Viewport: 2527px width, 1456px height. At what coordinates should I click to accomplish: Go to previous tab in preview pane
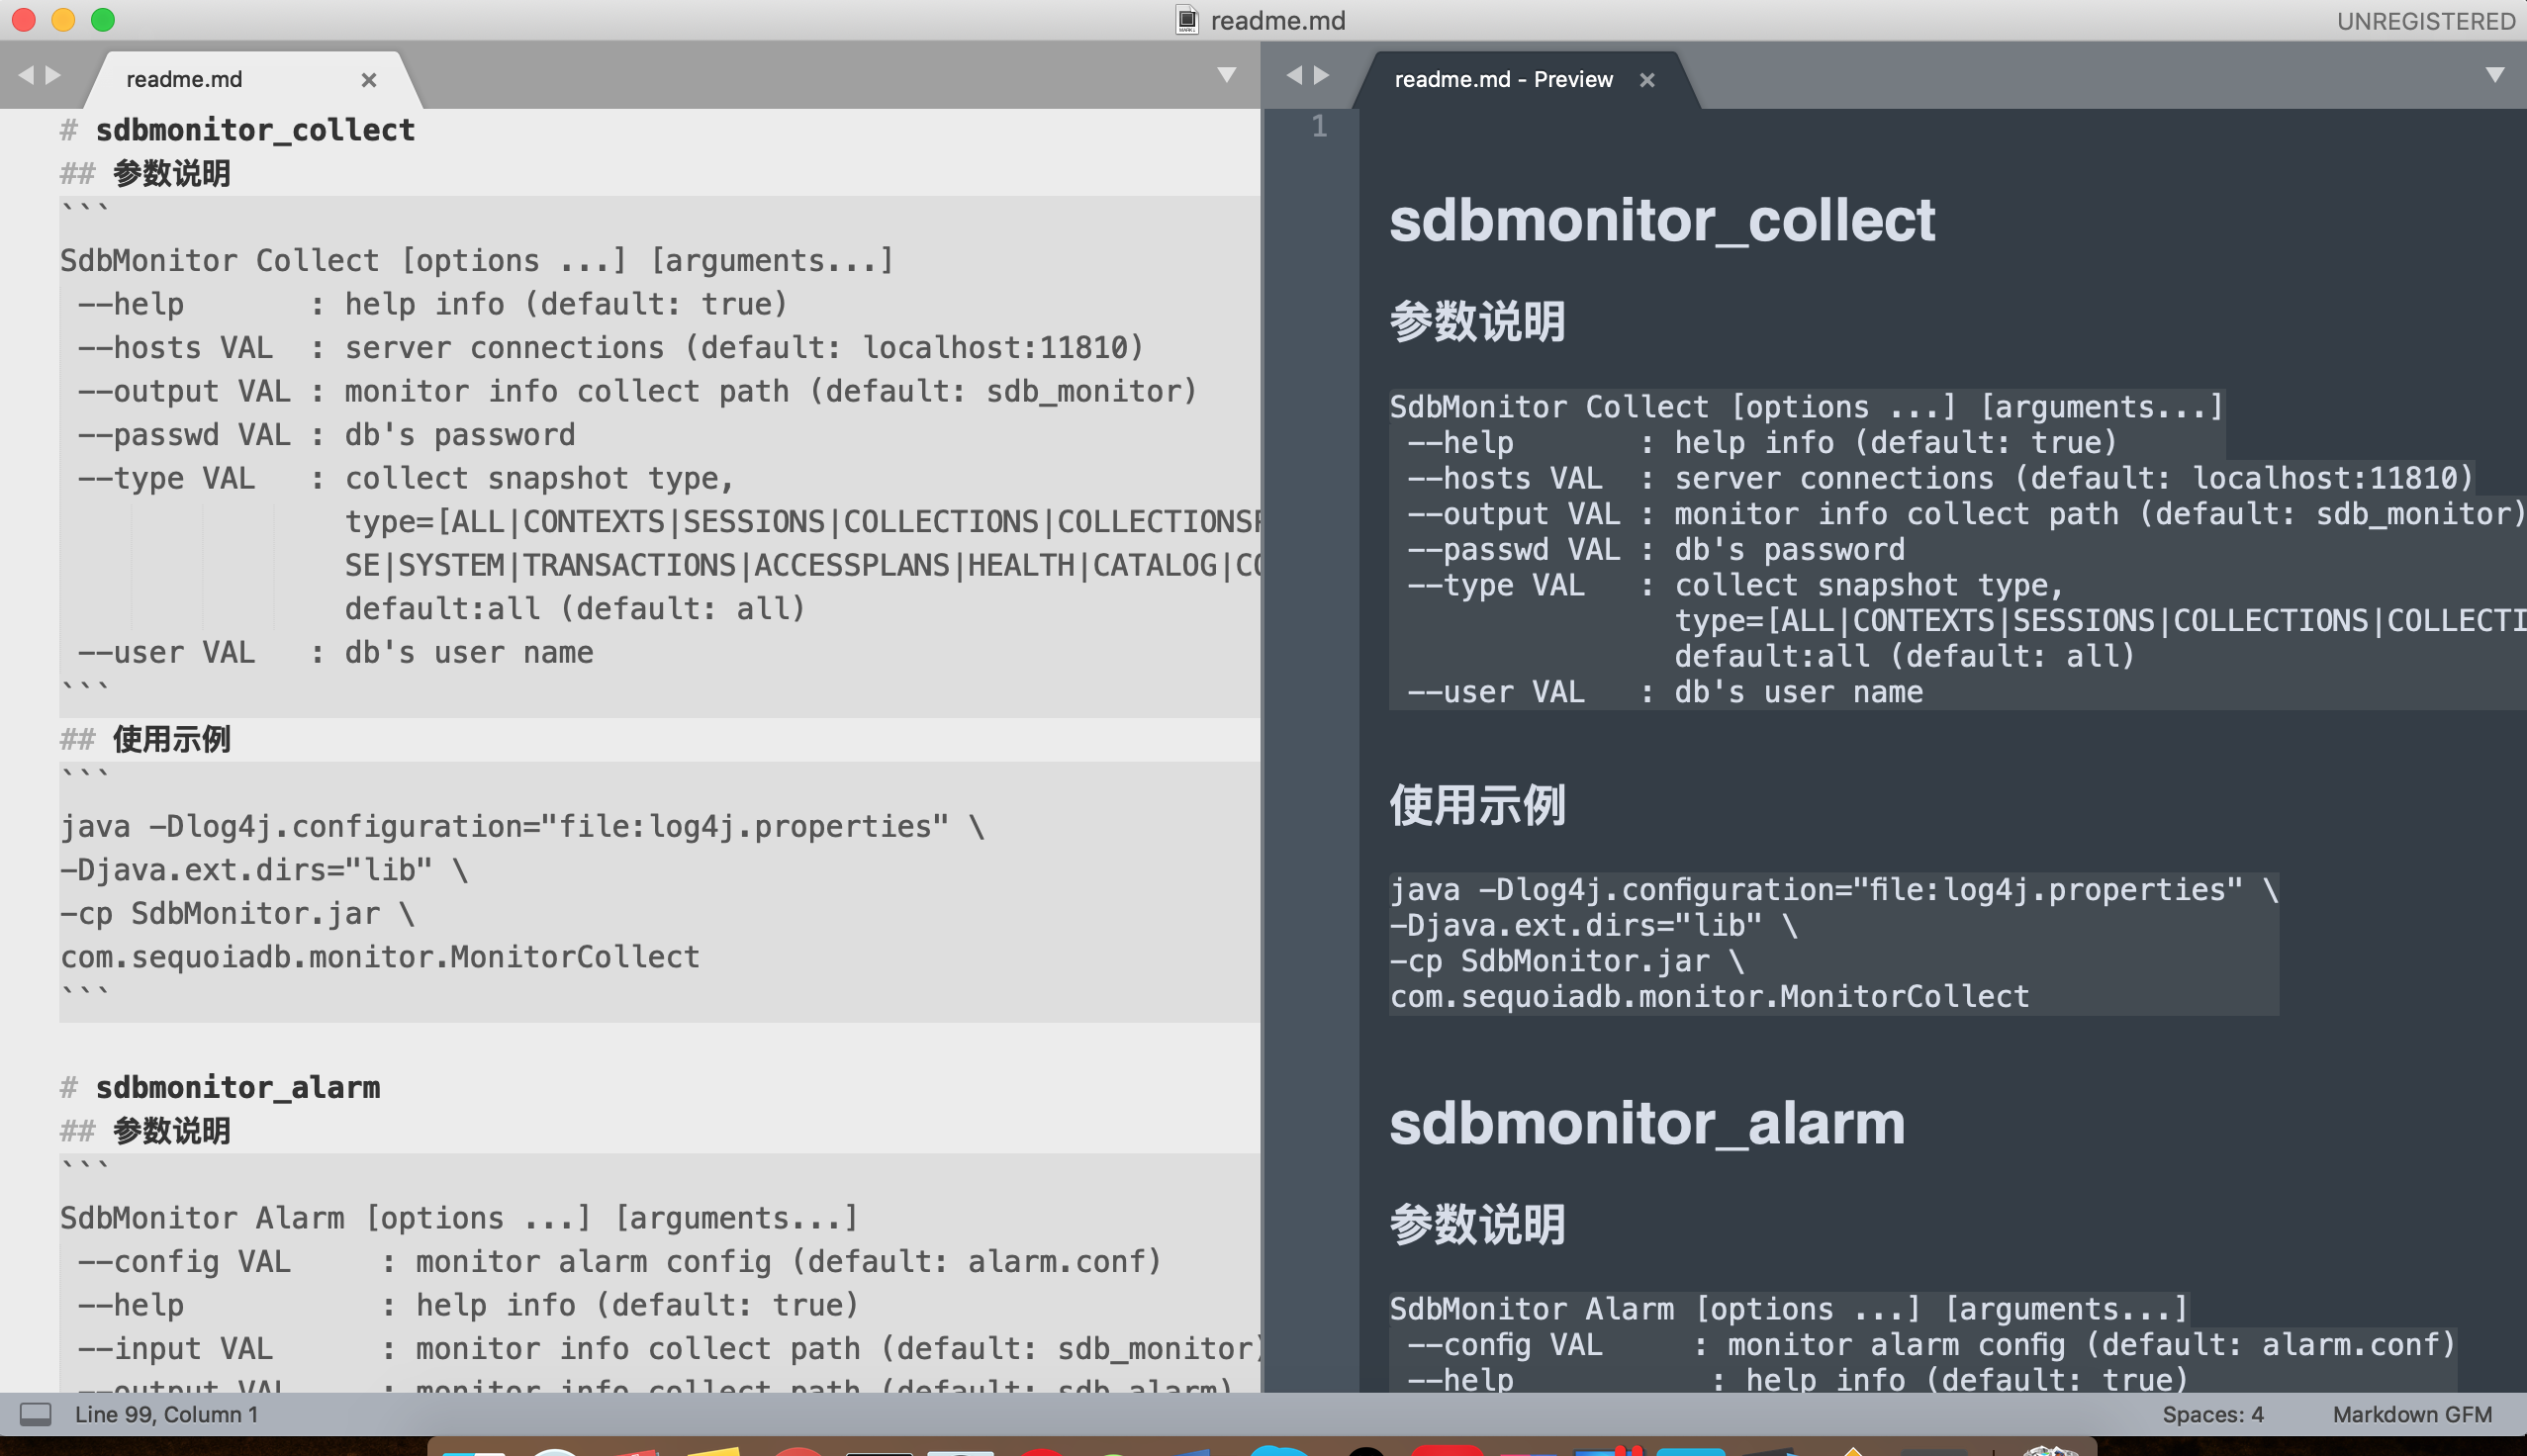point(1294,75)
